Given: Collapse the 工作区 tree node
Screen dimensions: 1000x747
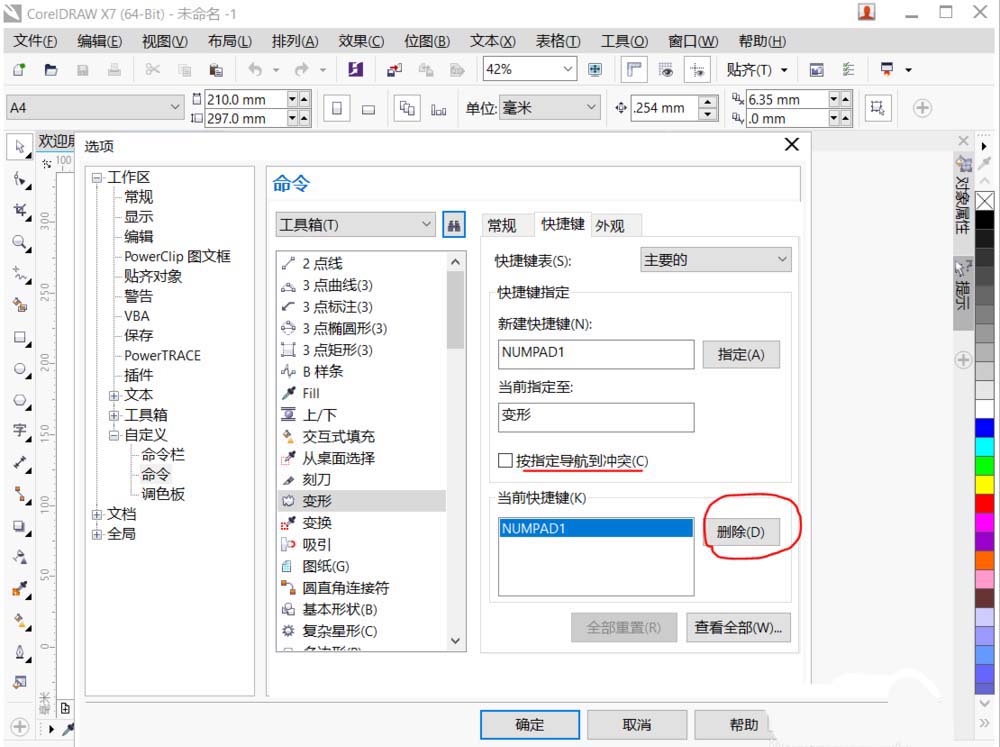Looking at the screenshot, I should (x=97, y=177).
